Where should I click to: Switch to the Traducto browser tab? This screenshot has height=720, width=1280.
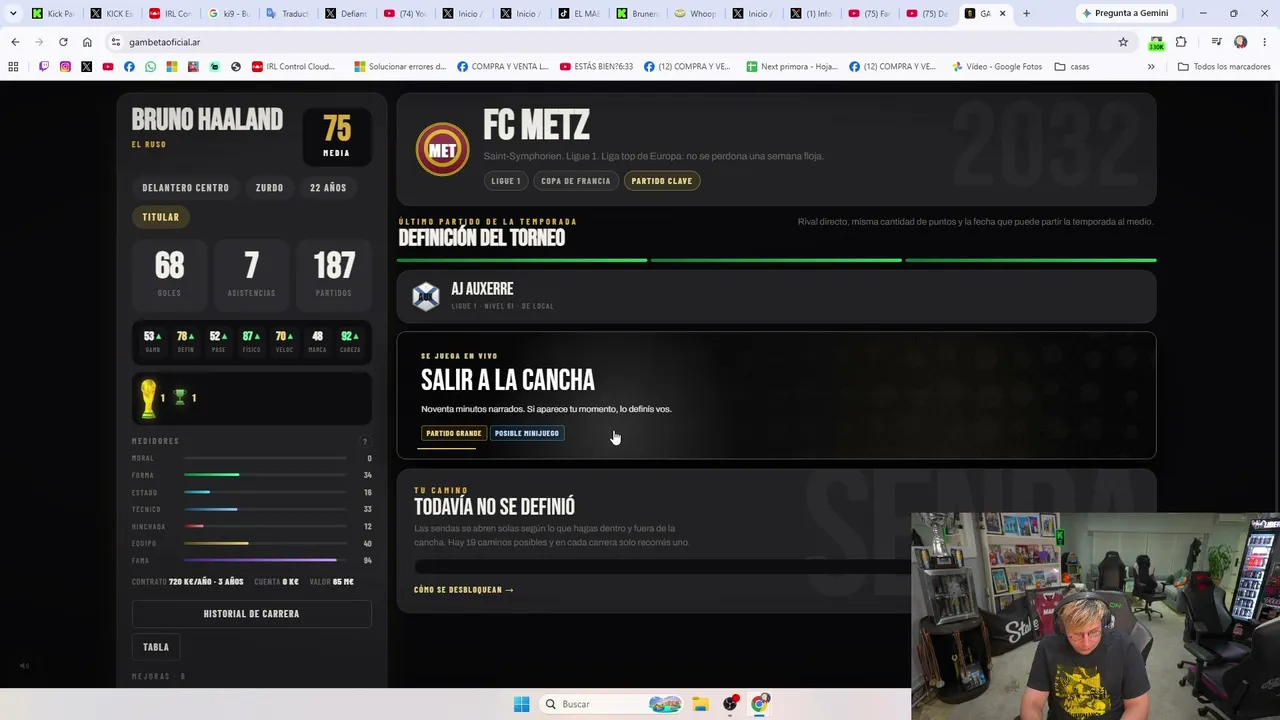(287, 13)
